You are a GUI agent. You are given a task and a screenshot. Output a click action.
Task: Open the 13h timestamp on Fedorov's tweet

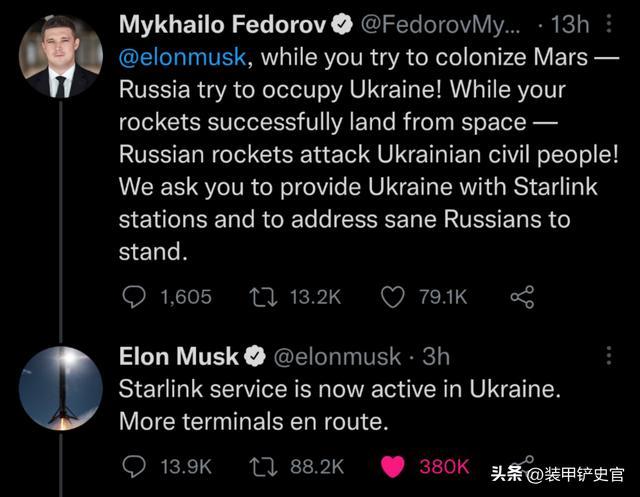(570, 24)
